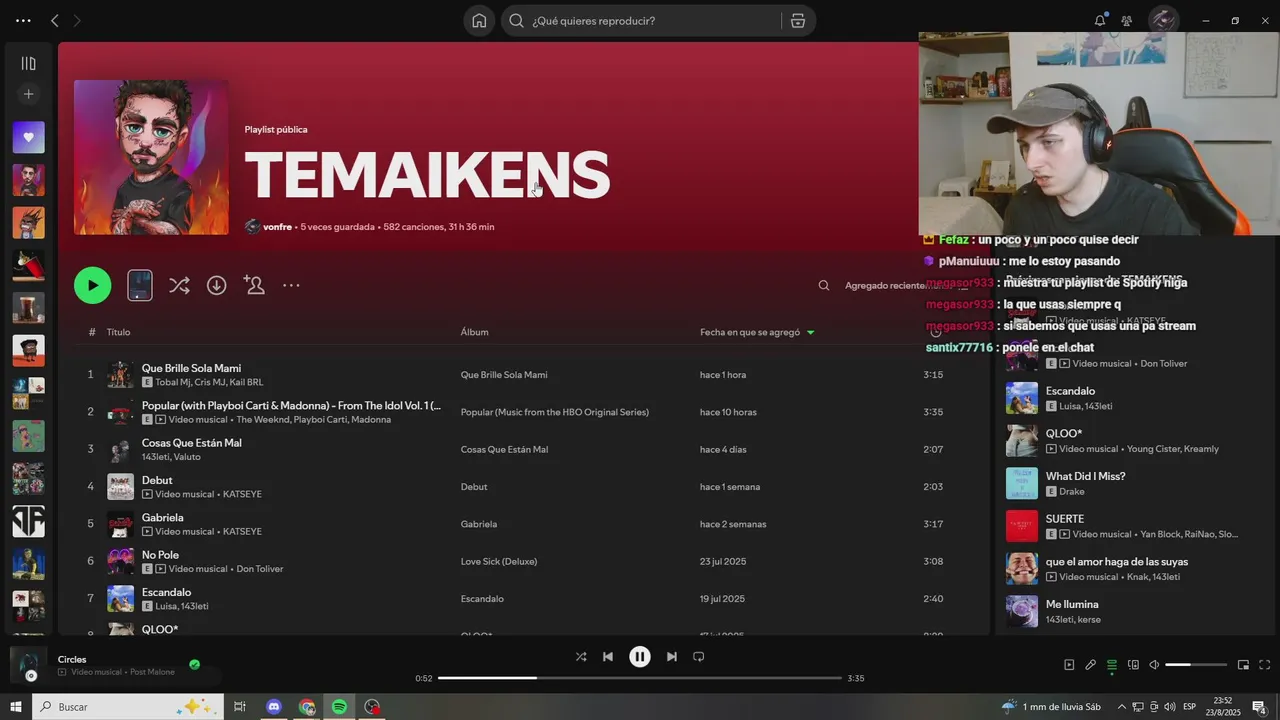The height and width of the screenshot is (720, 1280).
Task: Select the song Que Brille Sola Mami
Action: pyautogui.click(x=191, y=368)
